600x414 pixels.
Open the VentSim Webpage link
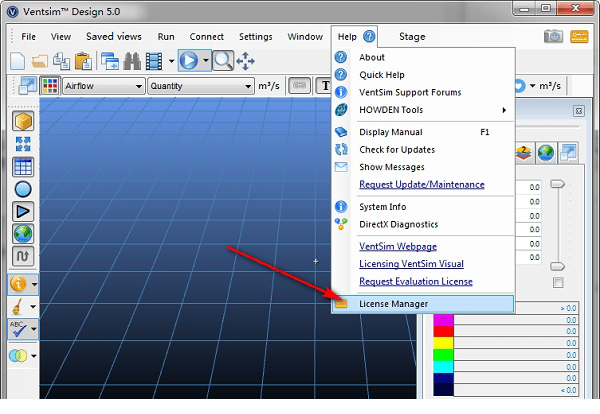pos(398,246)
